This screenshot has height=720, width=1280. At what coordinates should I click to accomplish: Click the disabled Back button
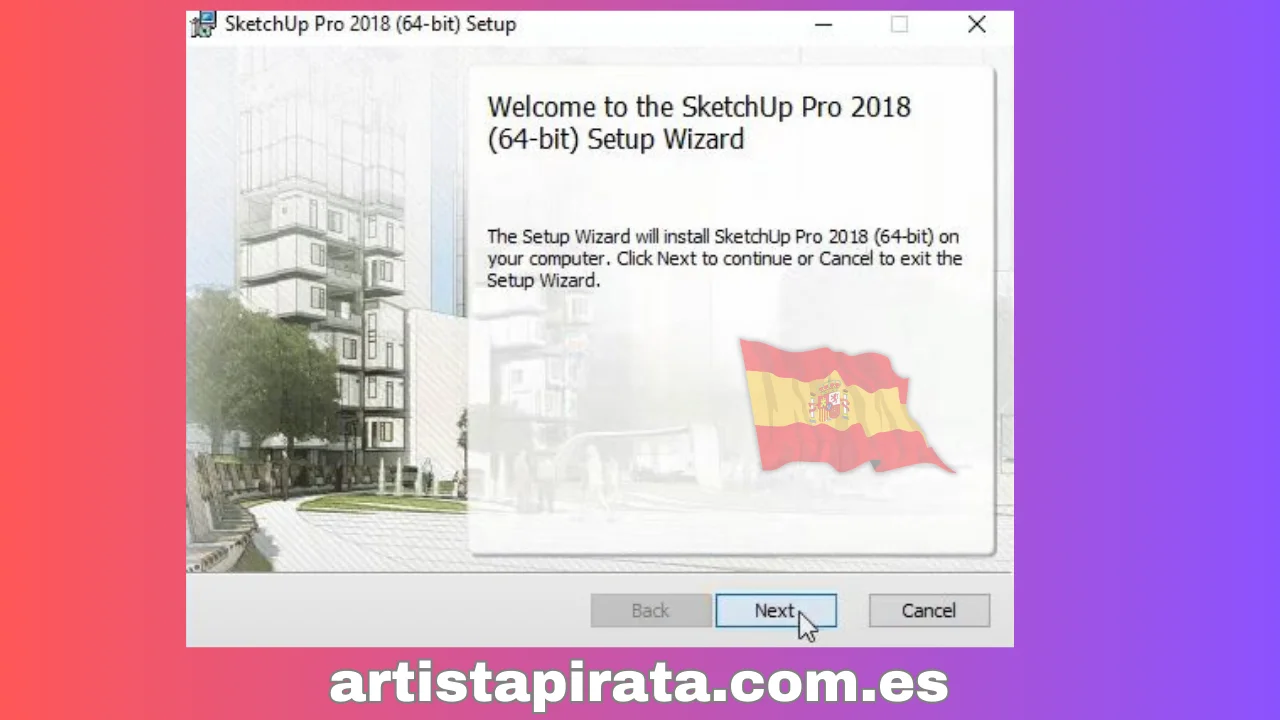pos(651,611)
